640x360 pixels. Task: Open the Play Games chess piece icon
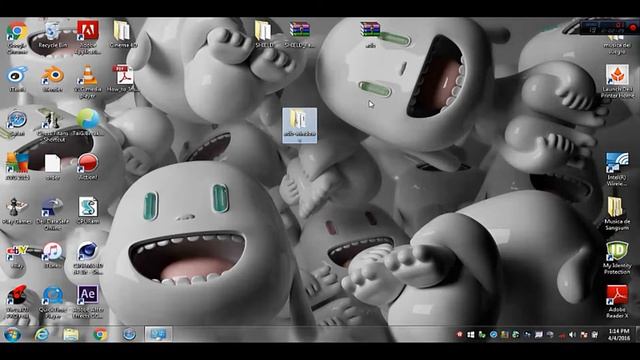(17, 211)
